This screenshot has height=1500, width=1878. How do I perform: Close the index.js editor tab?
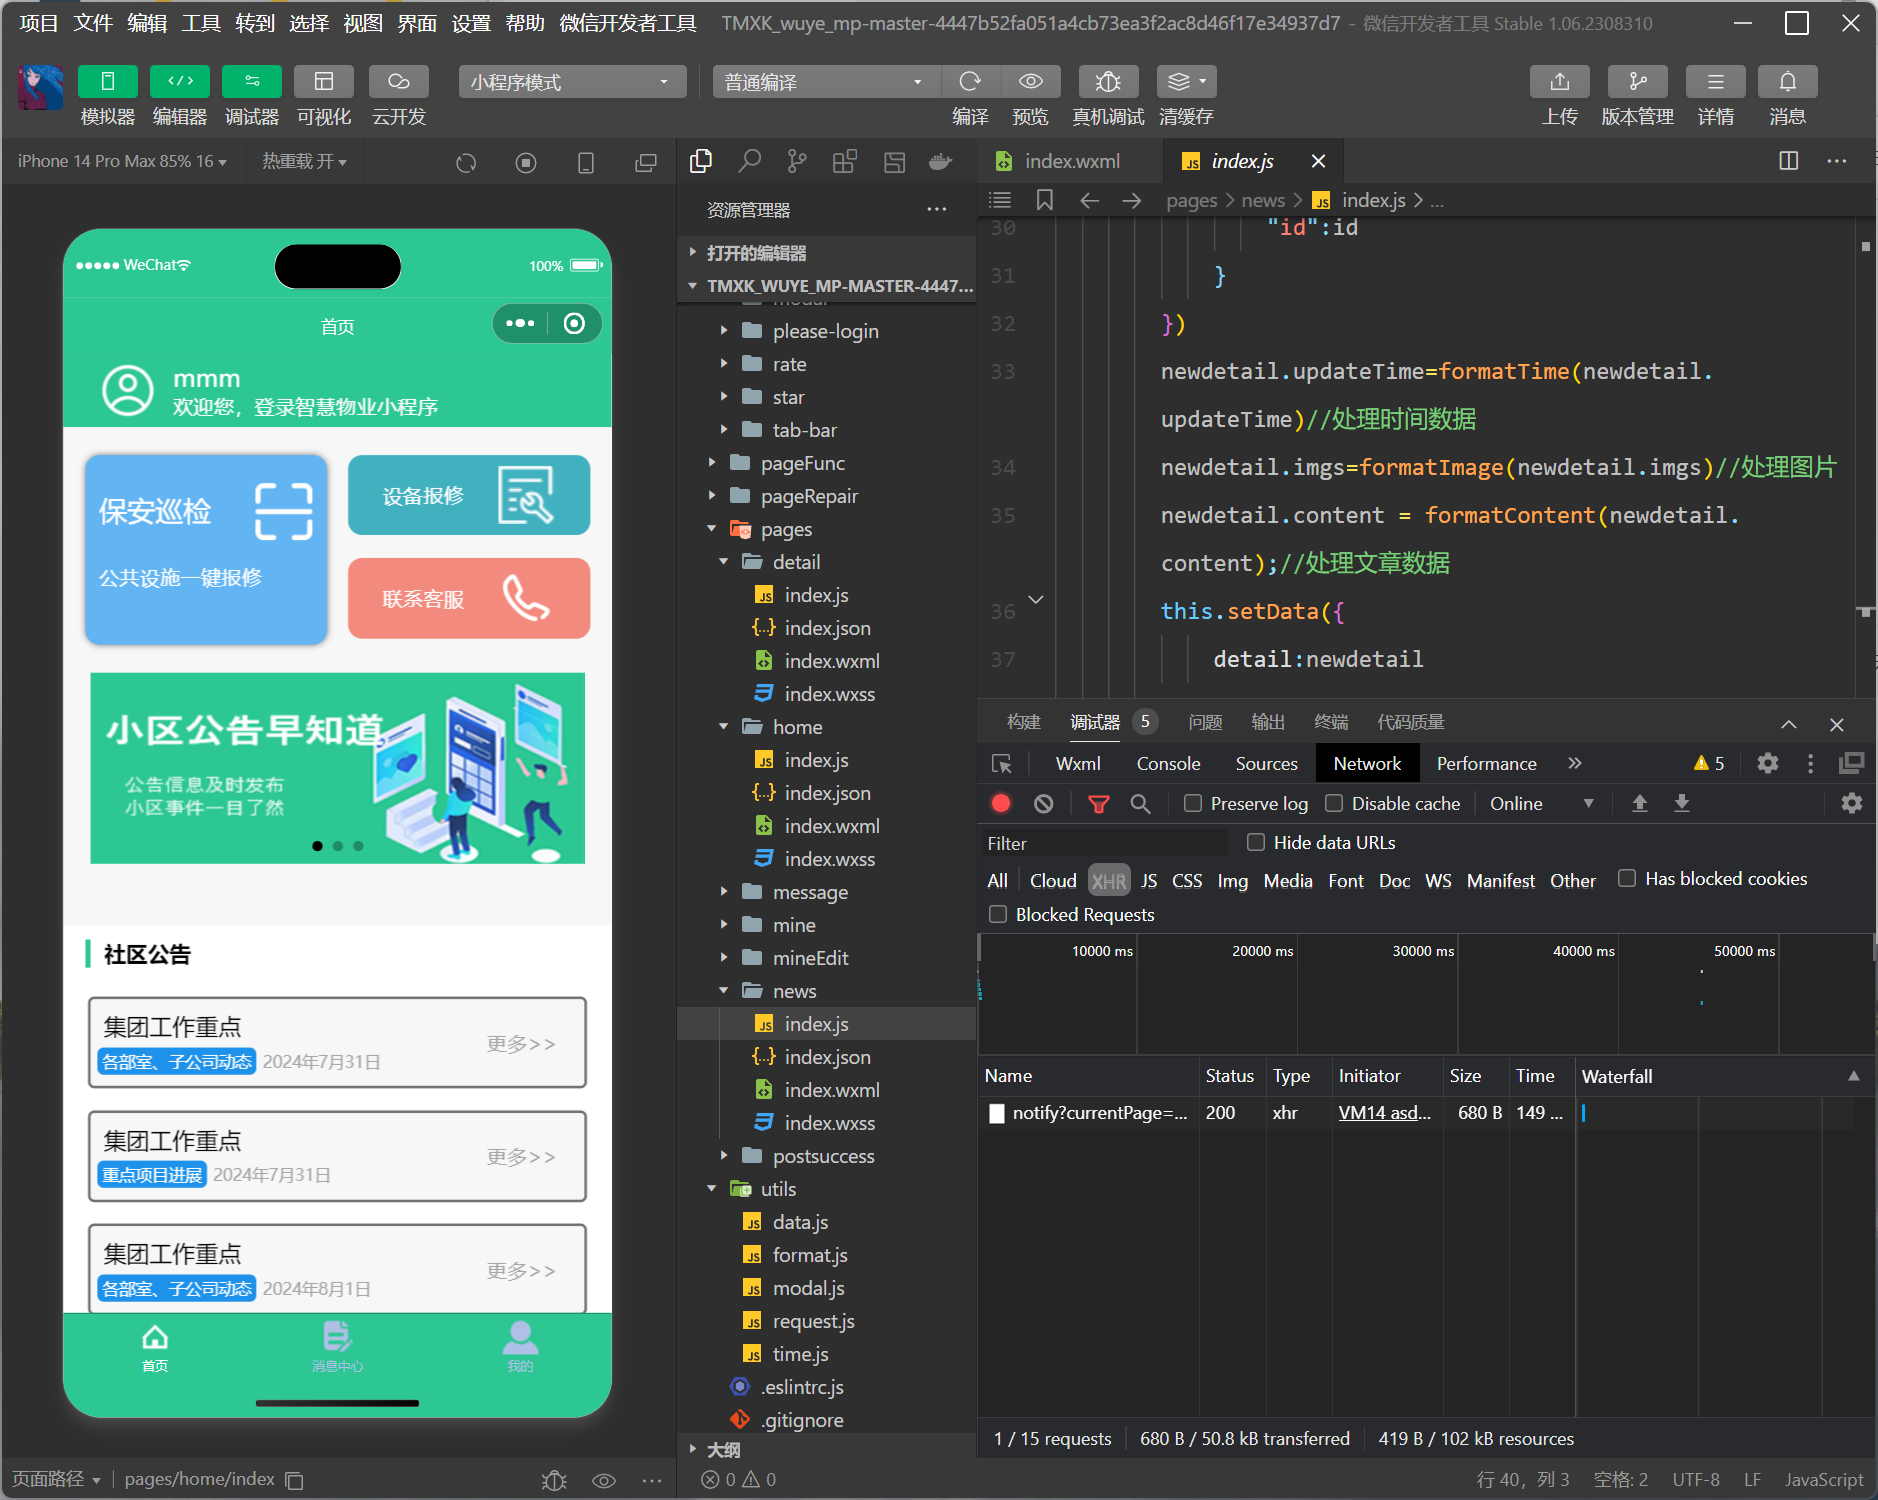click(x=1318, y=161)
